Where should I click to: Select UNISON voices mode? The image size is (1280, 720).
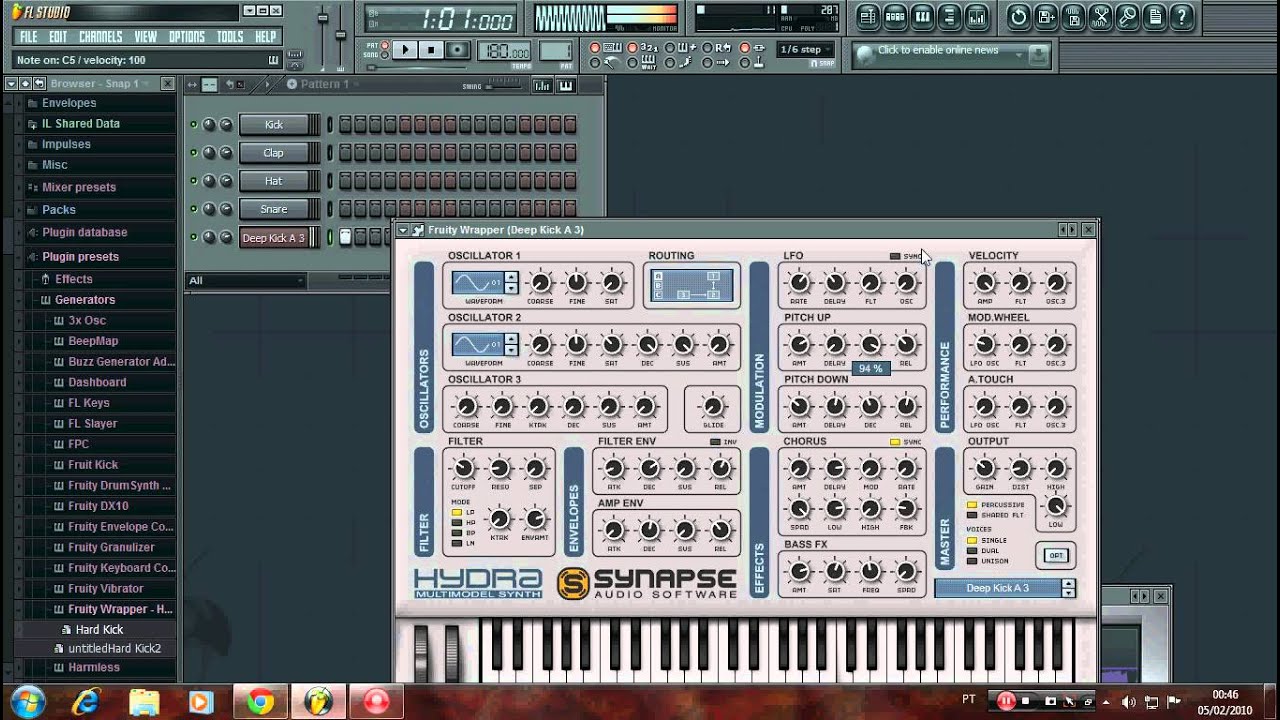point(972,560)
